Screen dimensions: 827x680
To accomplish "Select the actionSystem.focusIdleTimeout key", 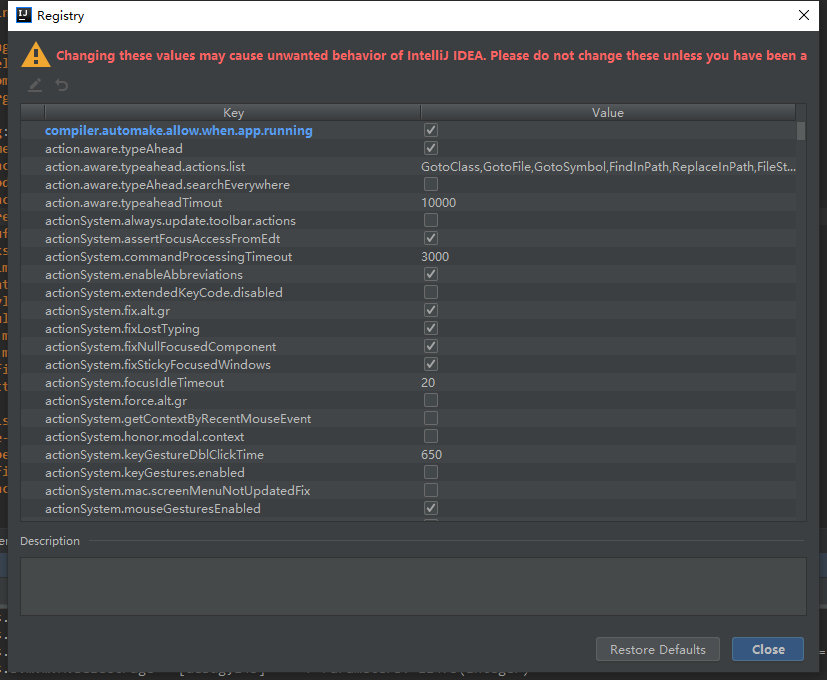I will (134, 382).
